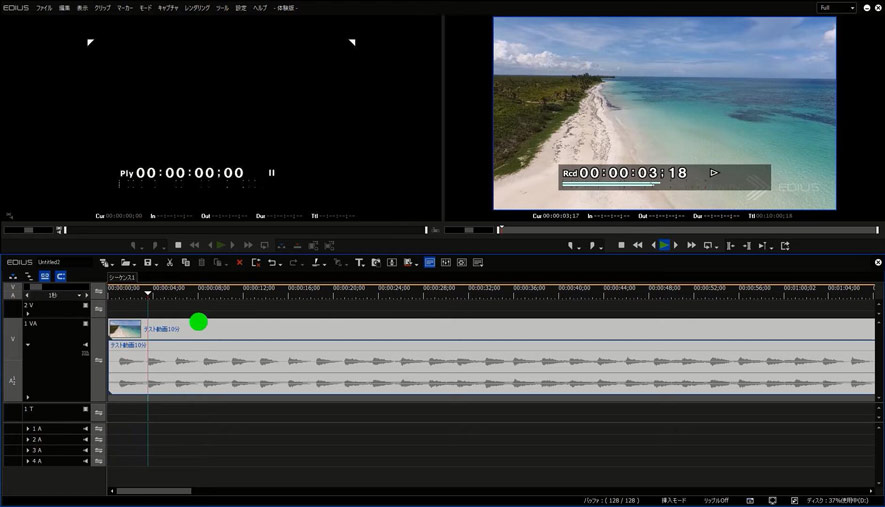
Task: Open the マーカー (Marker) menu
Action: pyautogui.click(x=125, y=8)
